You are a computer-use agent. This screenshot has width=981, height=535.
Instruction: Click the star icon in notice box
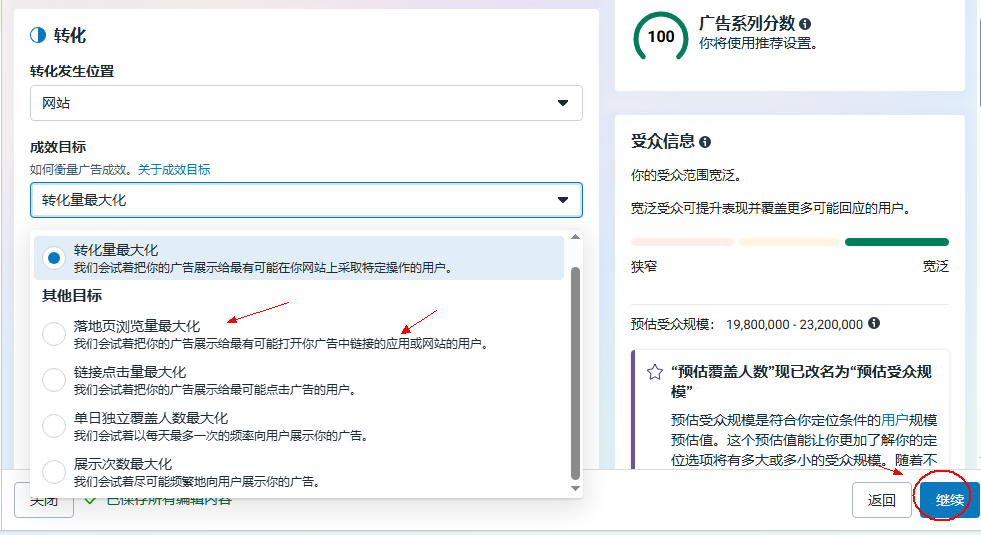655,372
